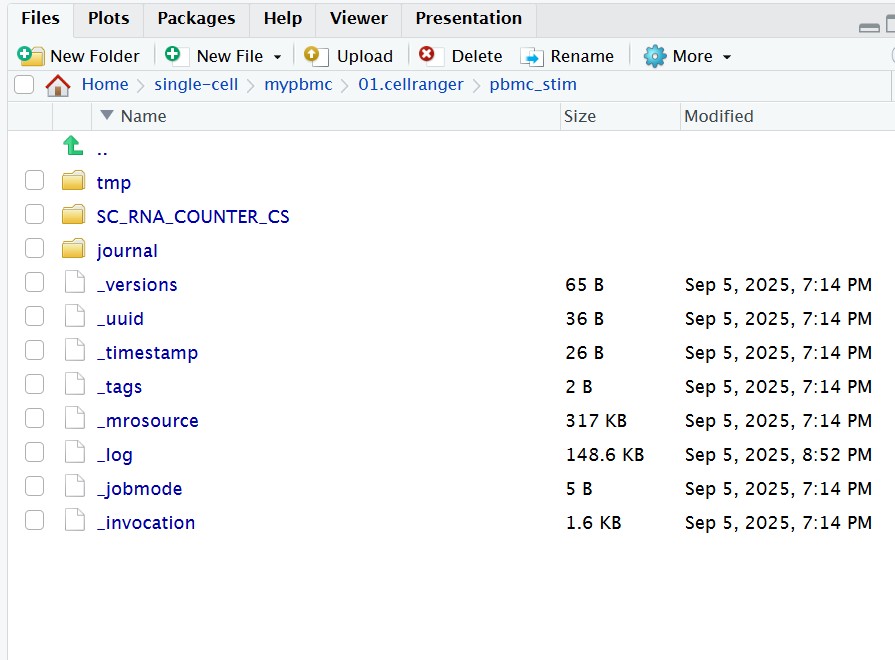Viewport: 895px width, 660px height.
Task: Open the _invocation file name
Action: 146,522
